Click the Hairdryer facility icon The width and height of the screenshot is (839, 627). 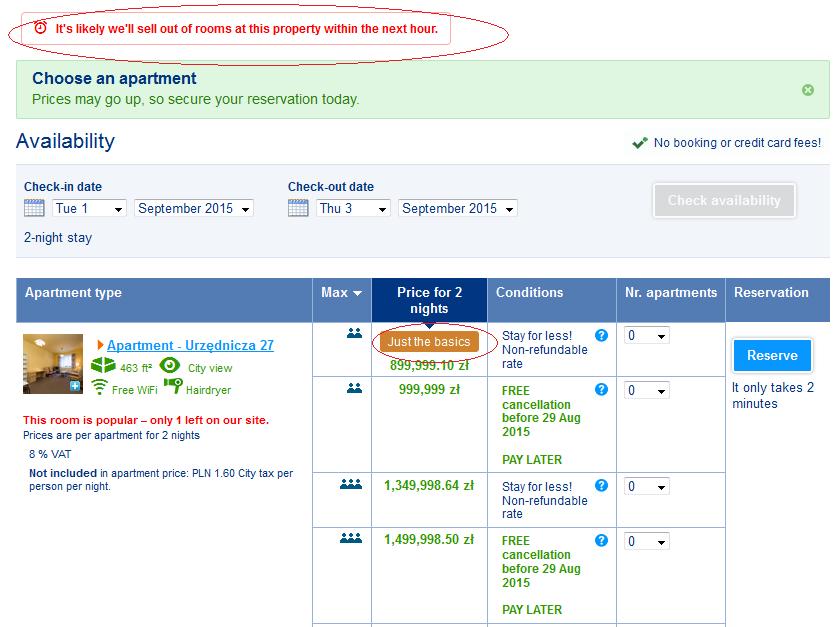[x=173, y=386]
